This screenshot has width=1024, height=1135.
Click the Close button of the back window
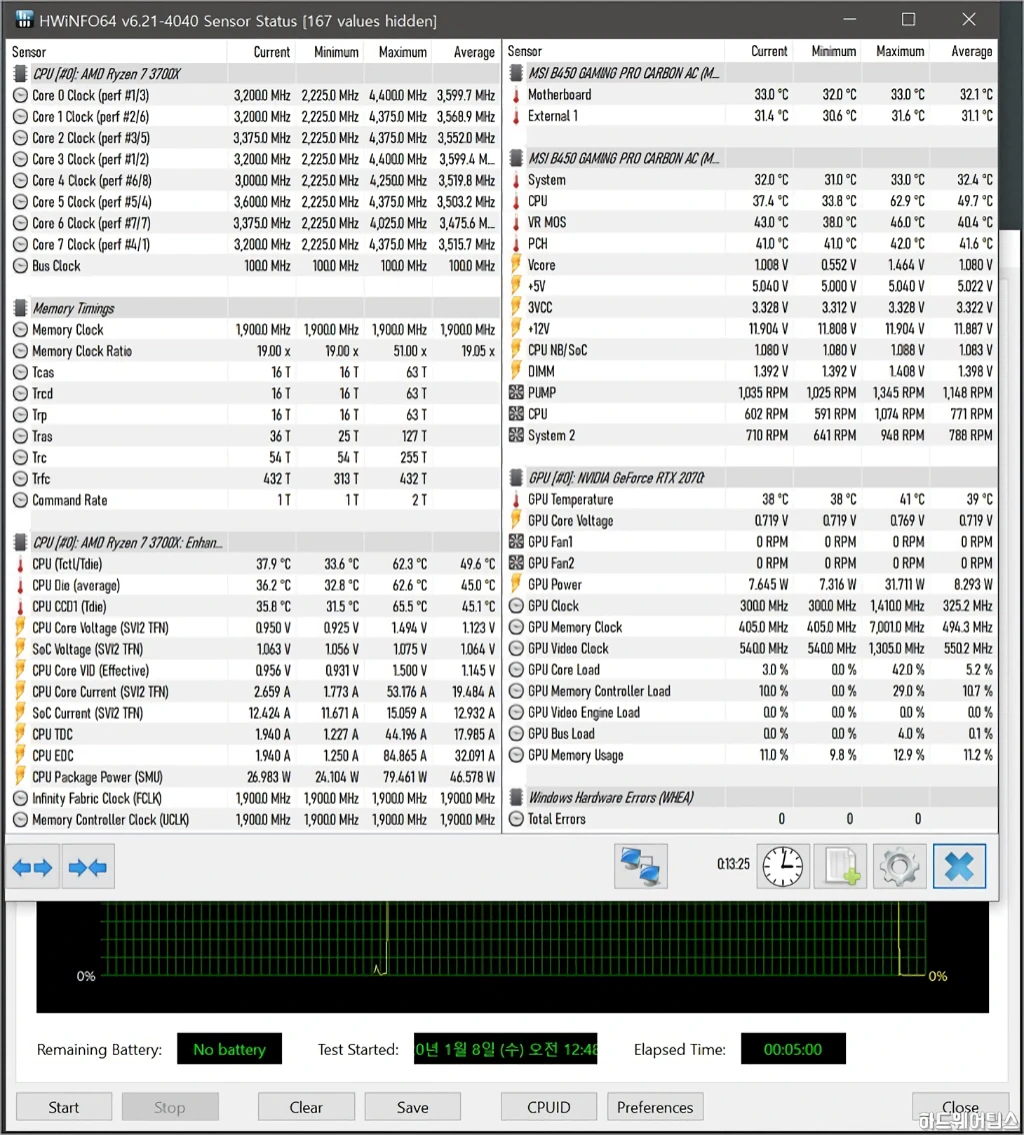pyautogui.click(x=960, y=1107)
